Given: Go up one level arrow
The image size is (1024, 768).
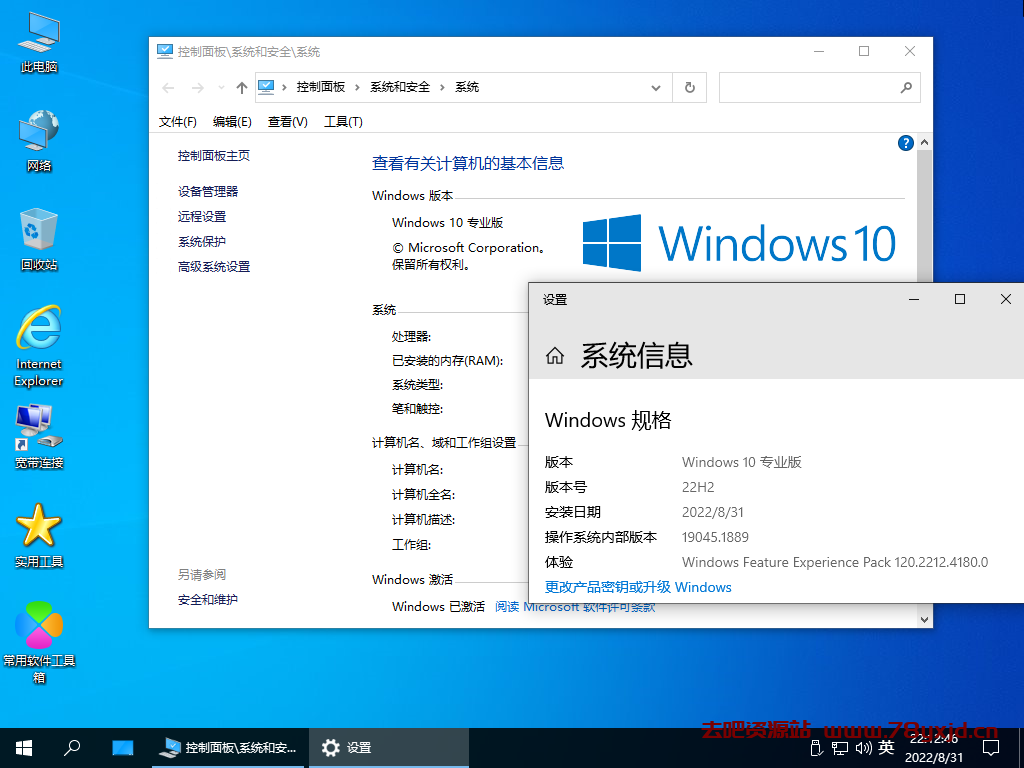Looking at the screenshot, I should [242, 88].
